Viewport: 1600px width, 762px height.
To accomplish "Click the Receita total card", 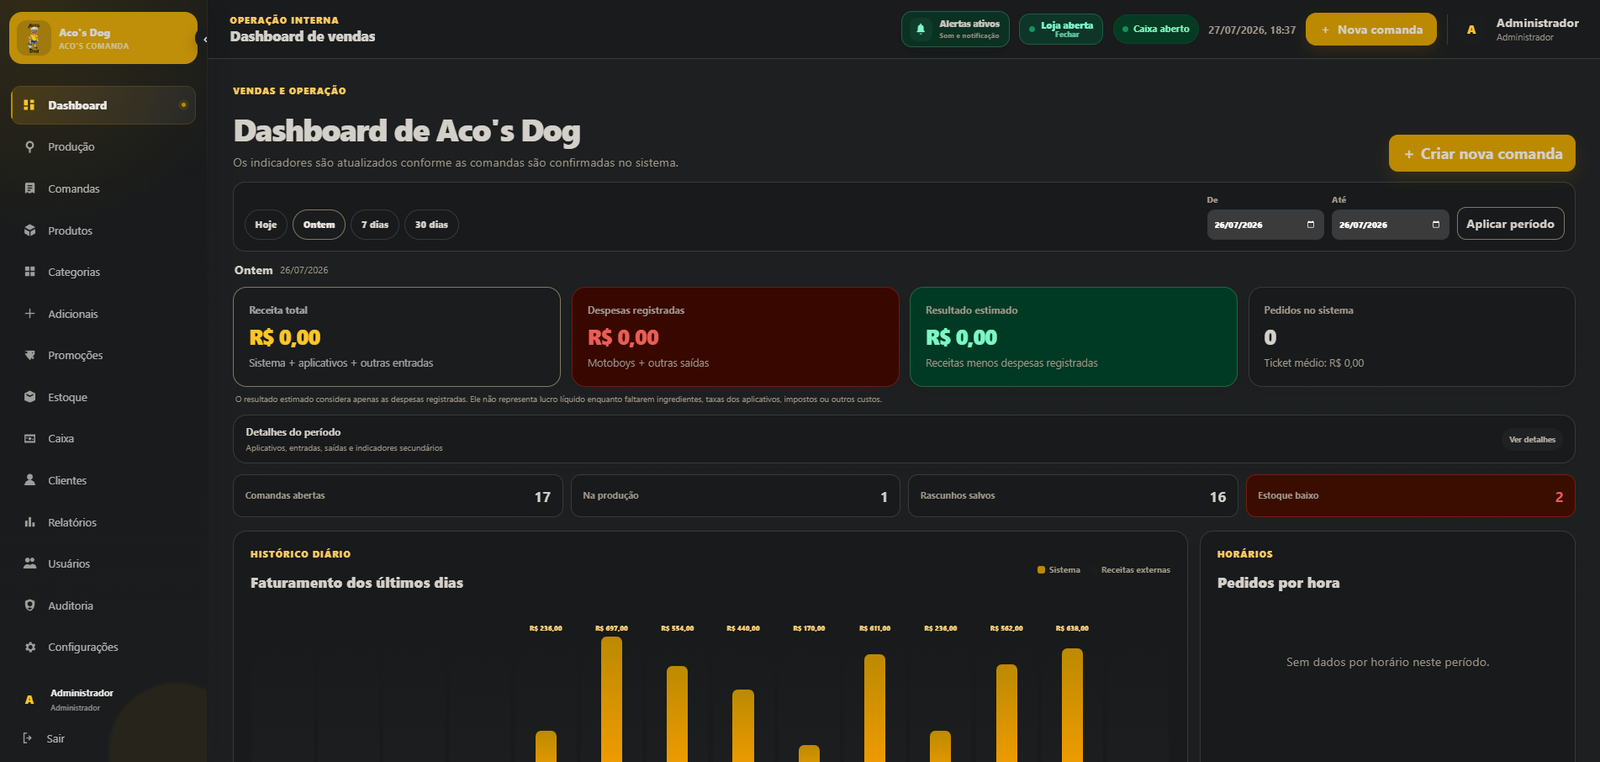I will [x=397, y=337].
